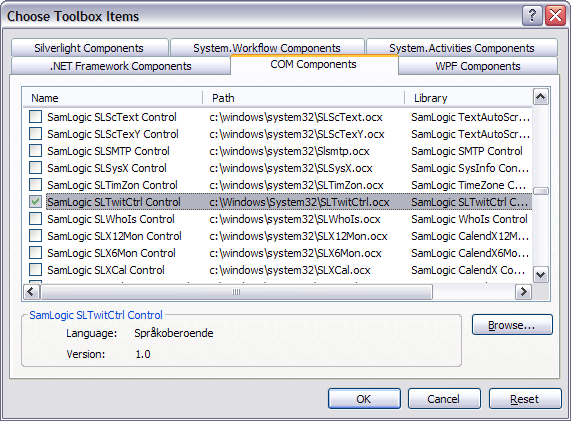The width and height of the screenshot is (571, 421).
Task: Select the SamLogic SLSysX Control row name
Action: point(107,168)
